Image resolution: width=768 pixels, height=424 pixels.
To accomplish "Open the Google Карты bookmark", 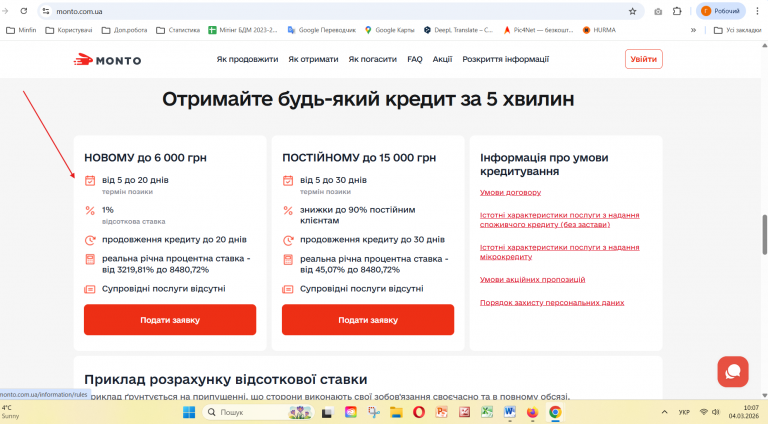I will coord(389,30).
